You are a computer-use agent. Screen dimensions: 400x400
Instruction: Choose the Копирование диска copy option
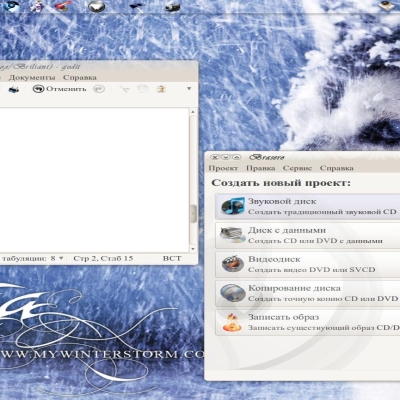(x=308, y=293)
